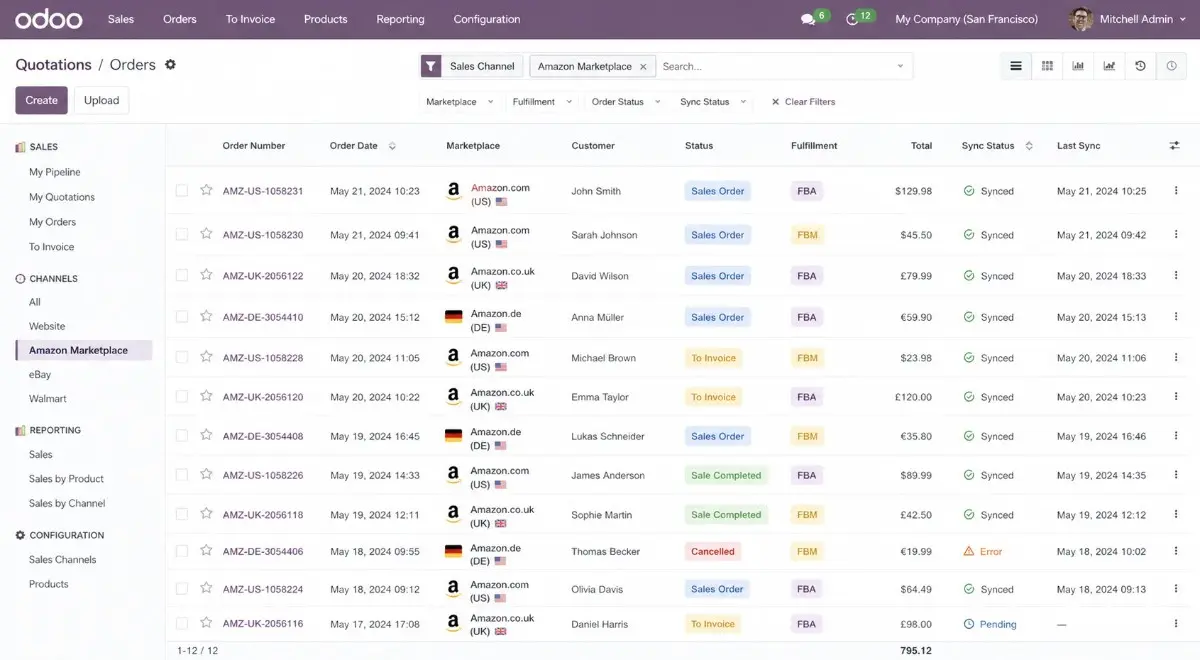Click the Create button
The width and height of the screenshot is (1200, 660).
[x=41, y=100]
